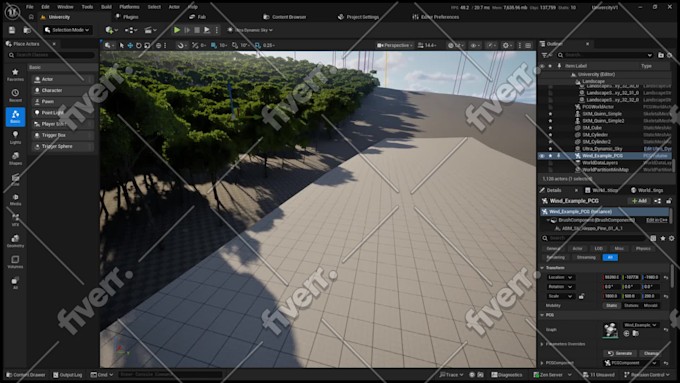Click the PCG Generate button
Screen dimensions: 680x383
pos(620,354)
